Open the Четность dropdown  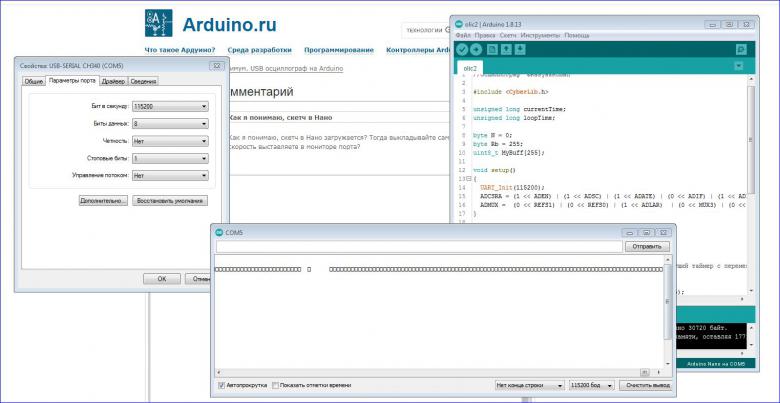click(x=170, y=141)
